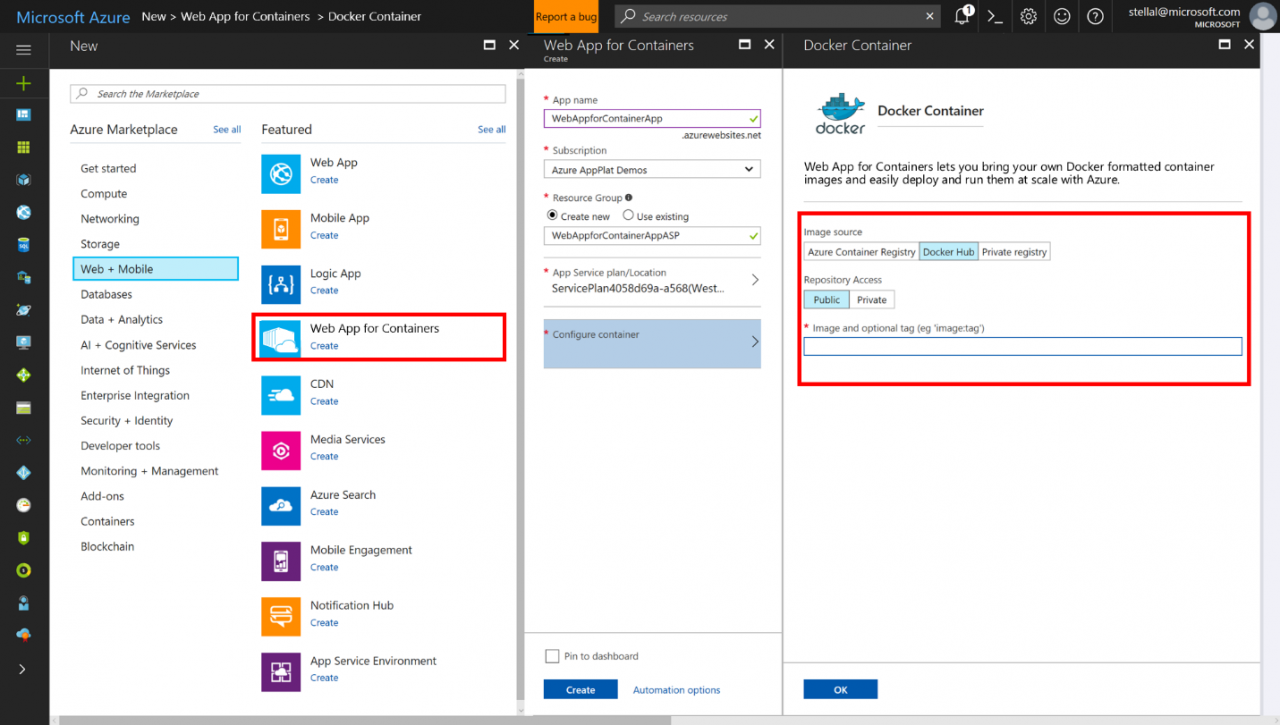Click the image and optional tag field
The width and height of the screenshot is (1280, 725).
click(1022, 346)
